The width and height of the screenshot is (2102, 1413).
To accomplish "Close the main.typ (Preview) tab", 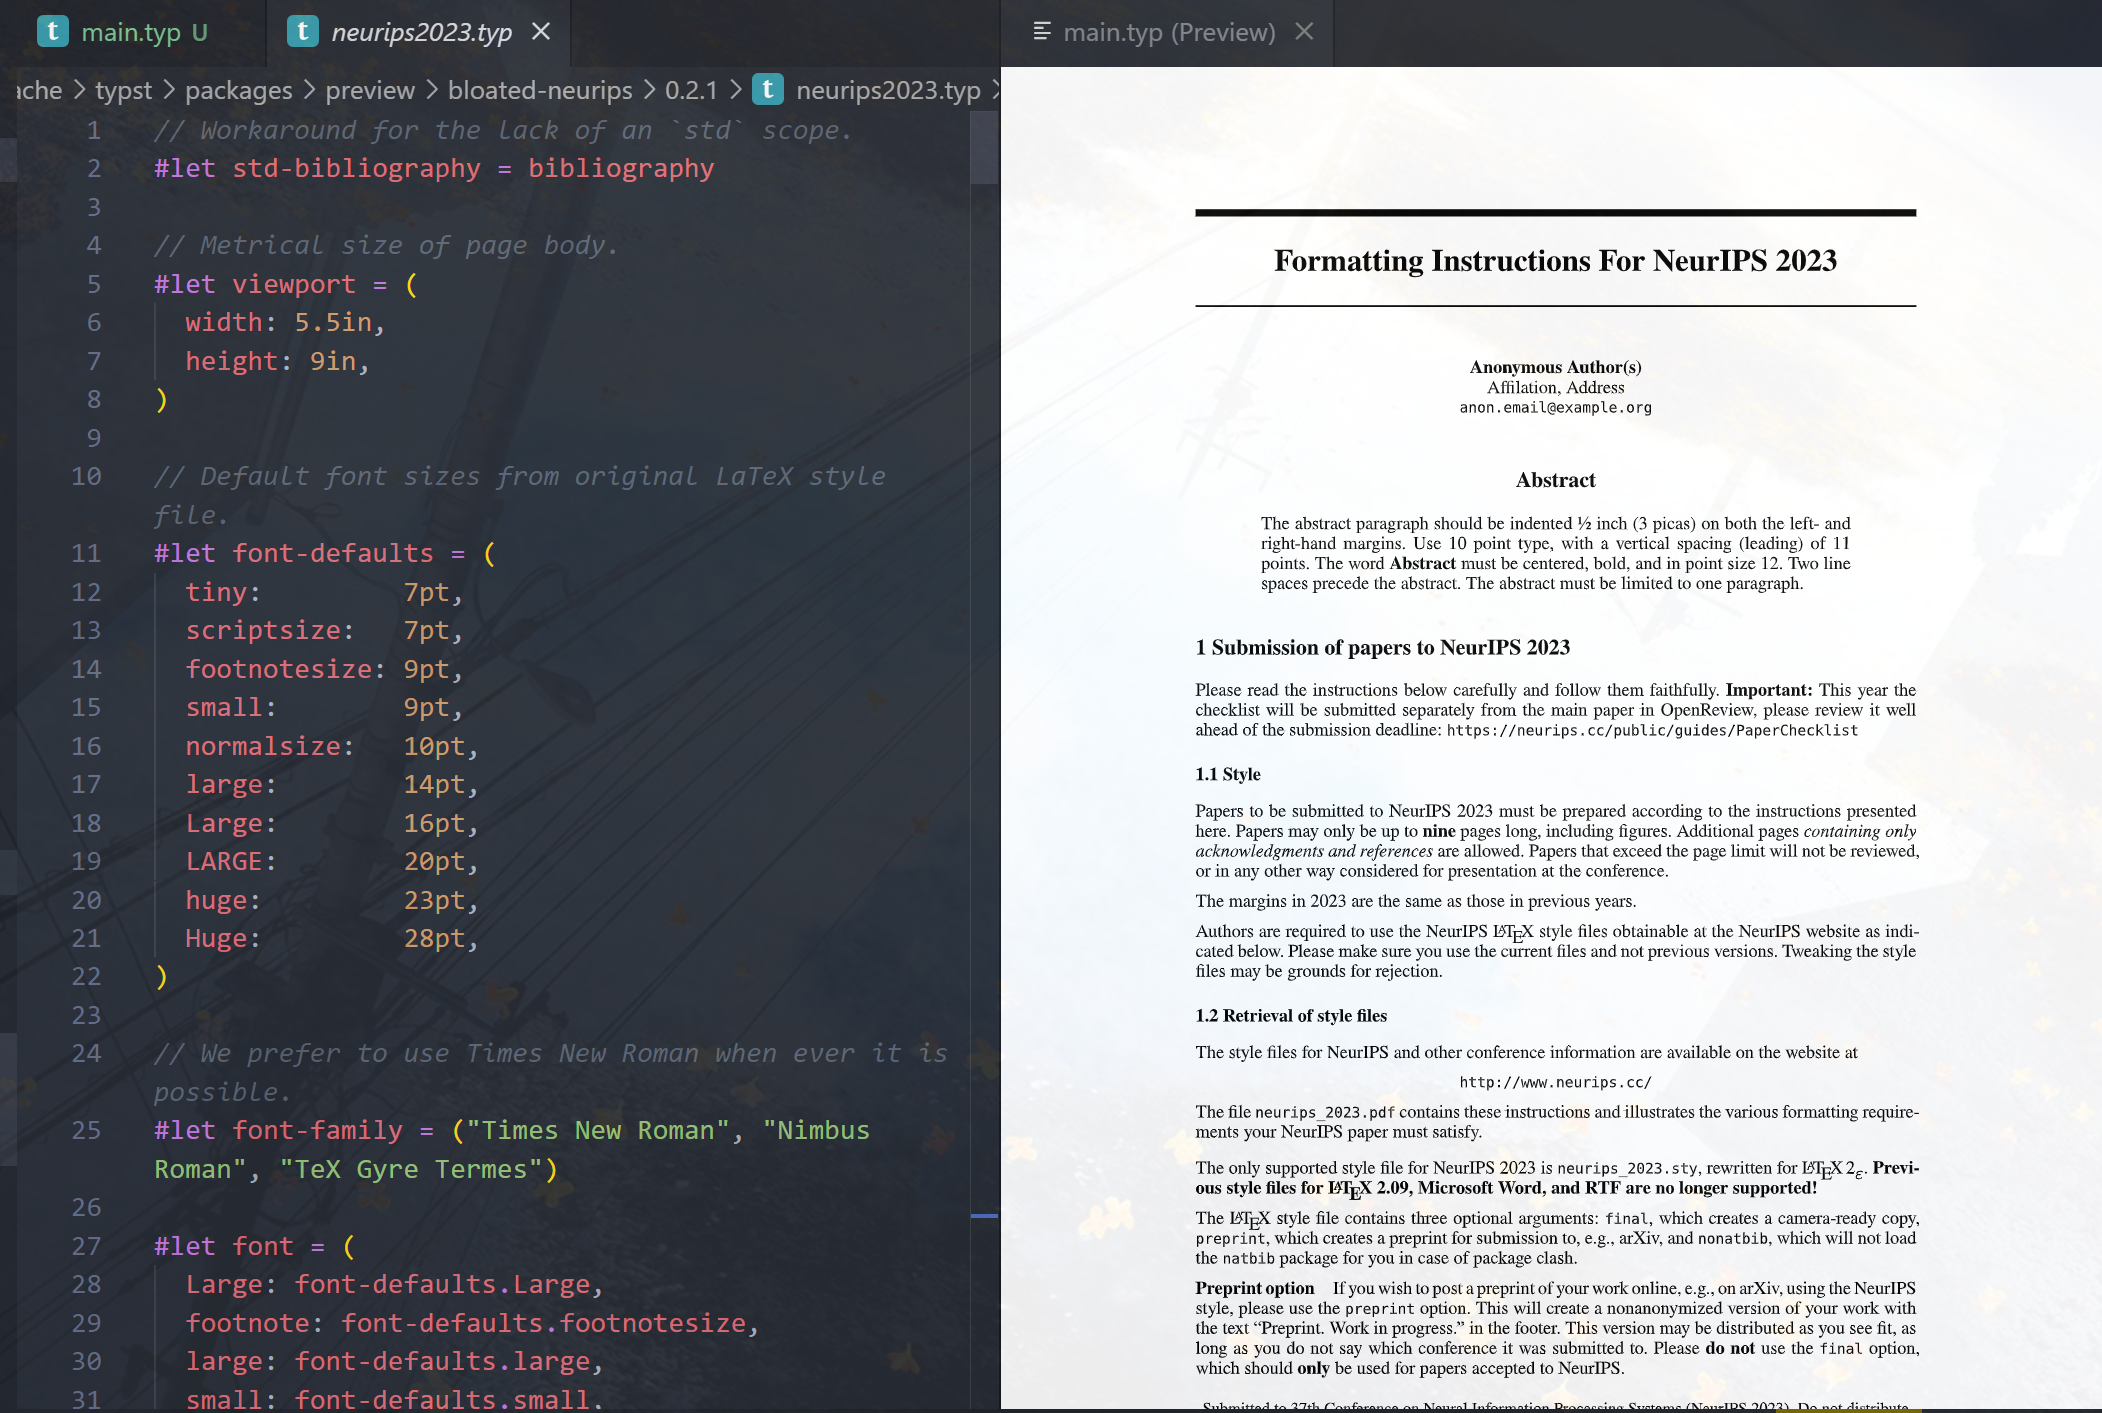I will click(x=1304, y=31).
